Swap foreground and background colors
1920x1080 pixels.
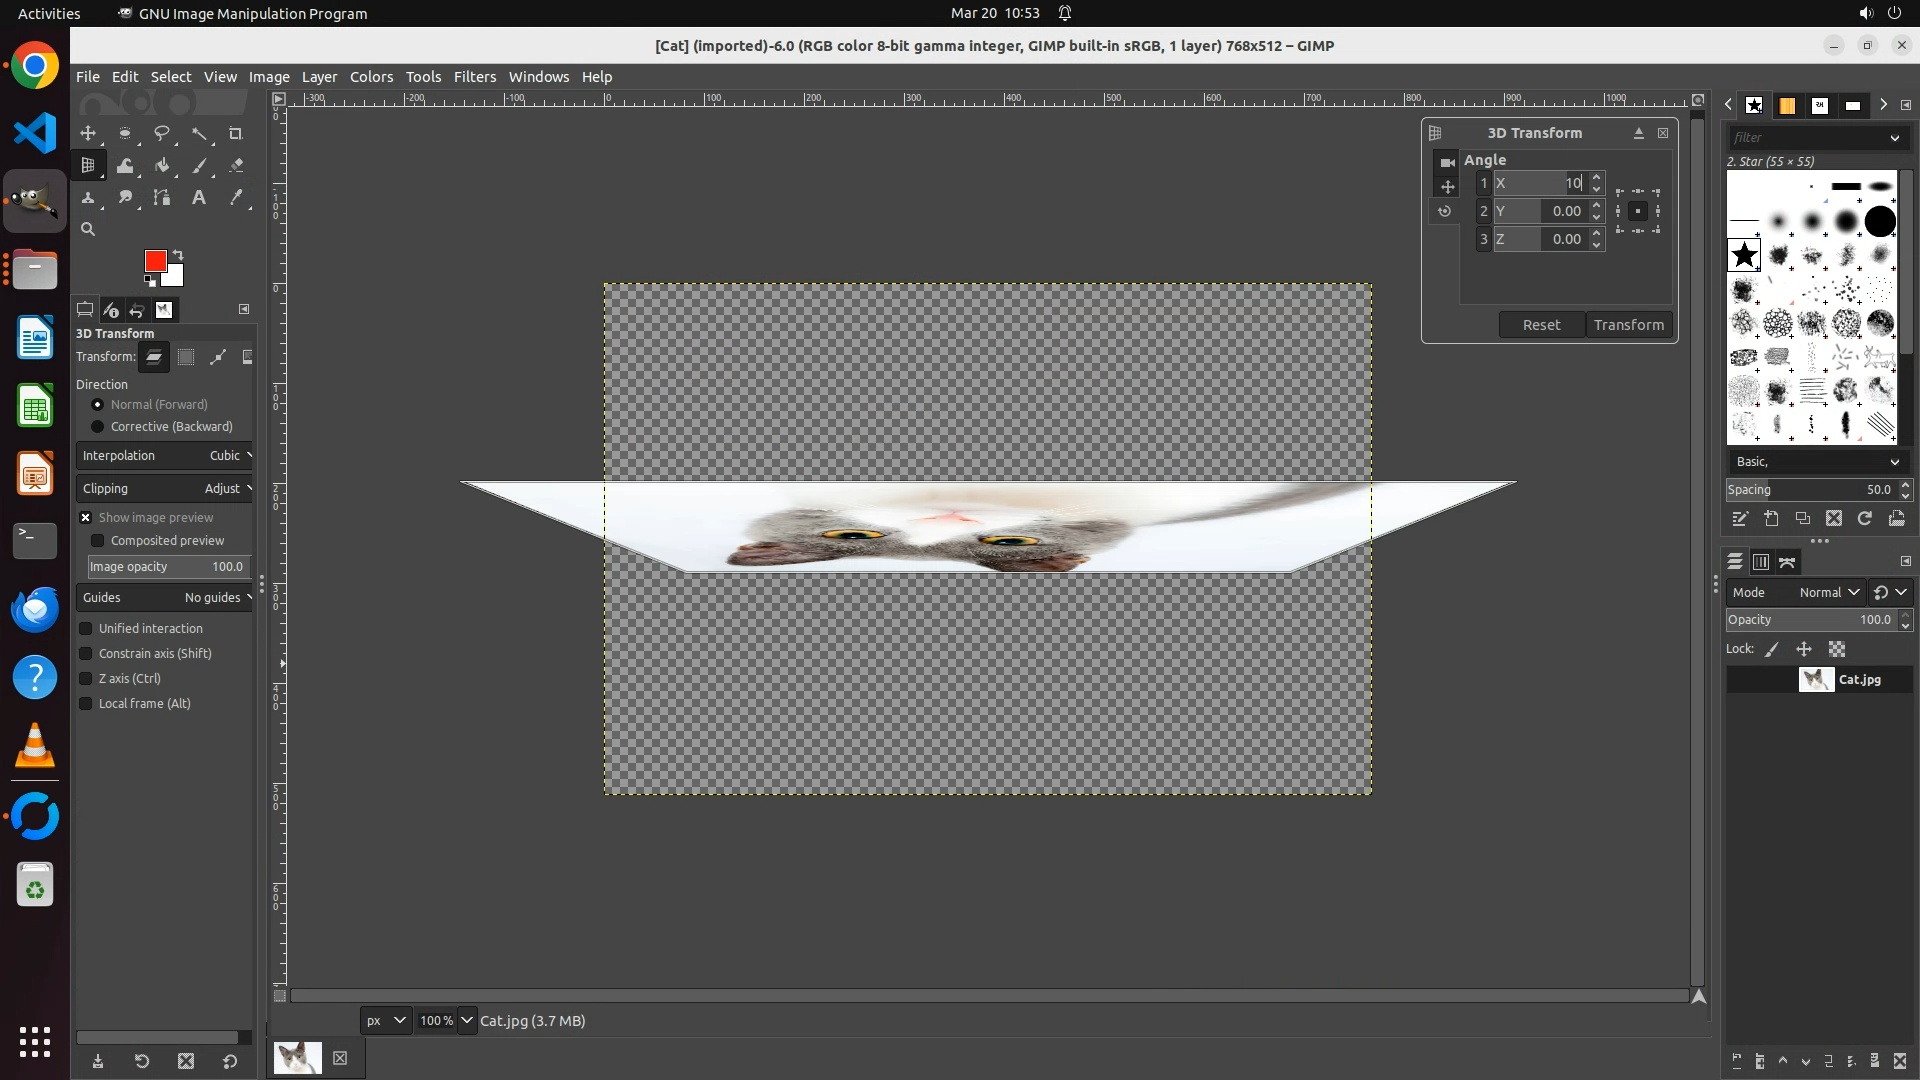coord(178,254)
